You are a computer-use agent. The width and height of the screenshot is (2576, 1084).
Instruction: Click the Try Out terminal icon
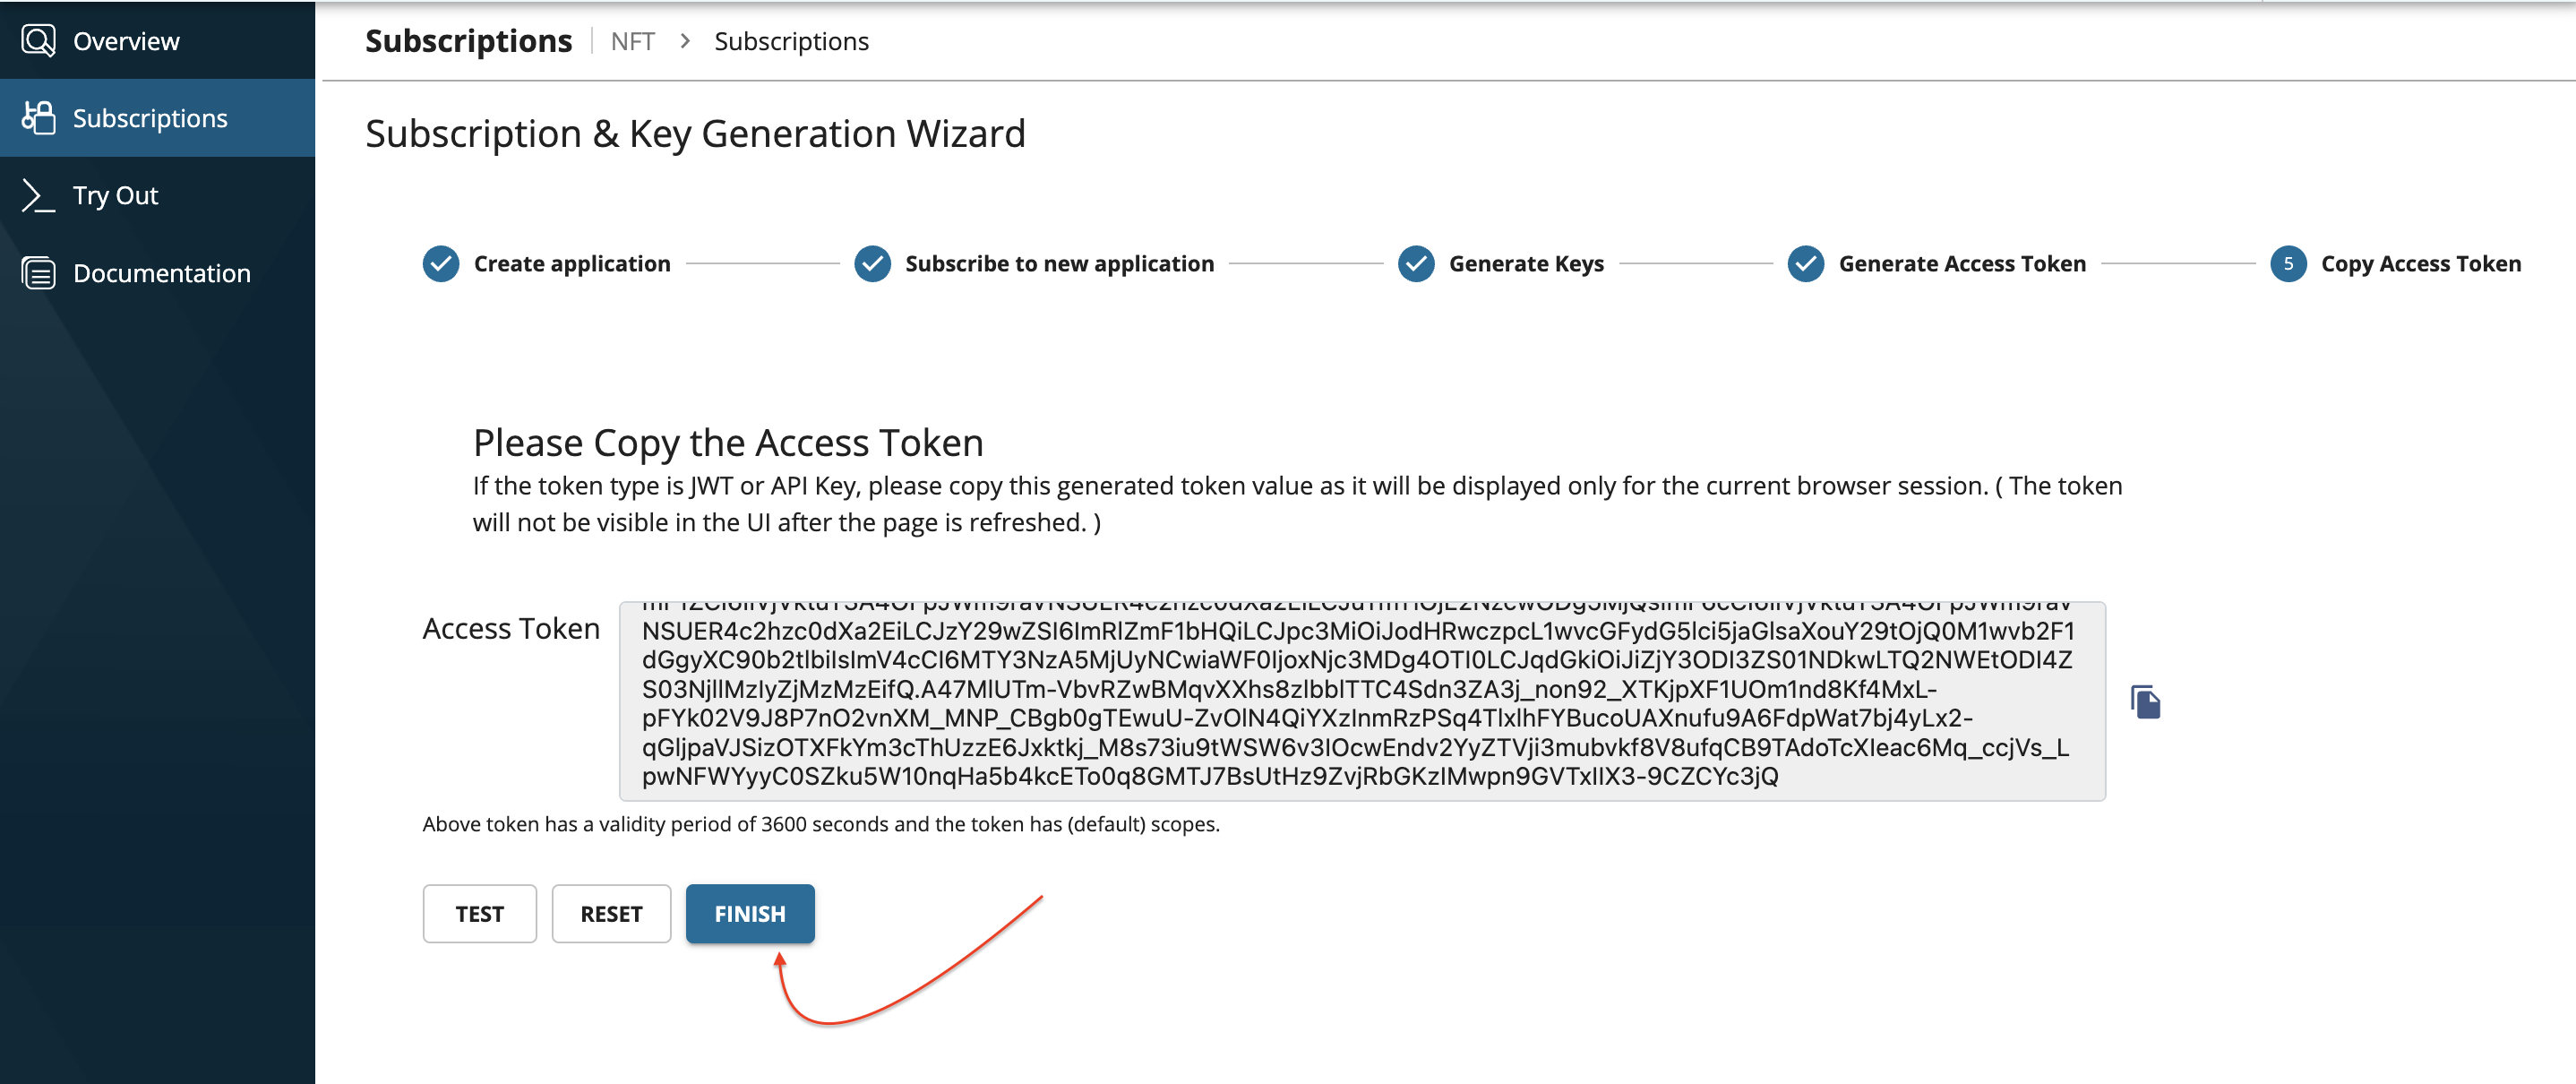pos(38,196)
